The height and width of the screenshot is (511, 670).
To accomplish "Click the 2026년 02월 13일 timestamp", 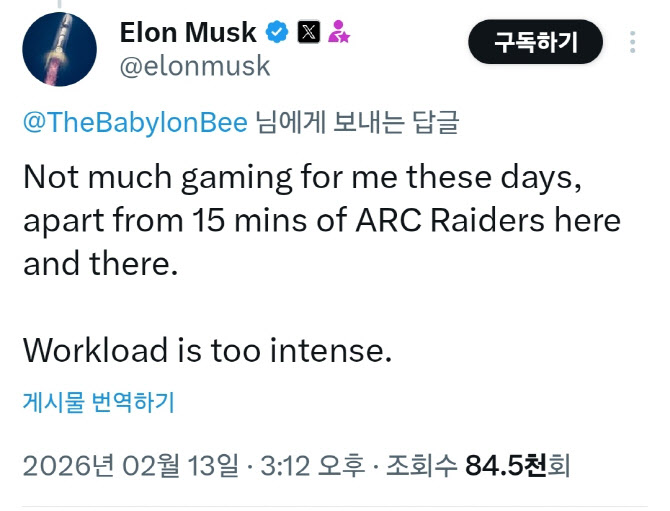I will click(131, 465).
